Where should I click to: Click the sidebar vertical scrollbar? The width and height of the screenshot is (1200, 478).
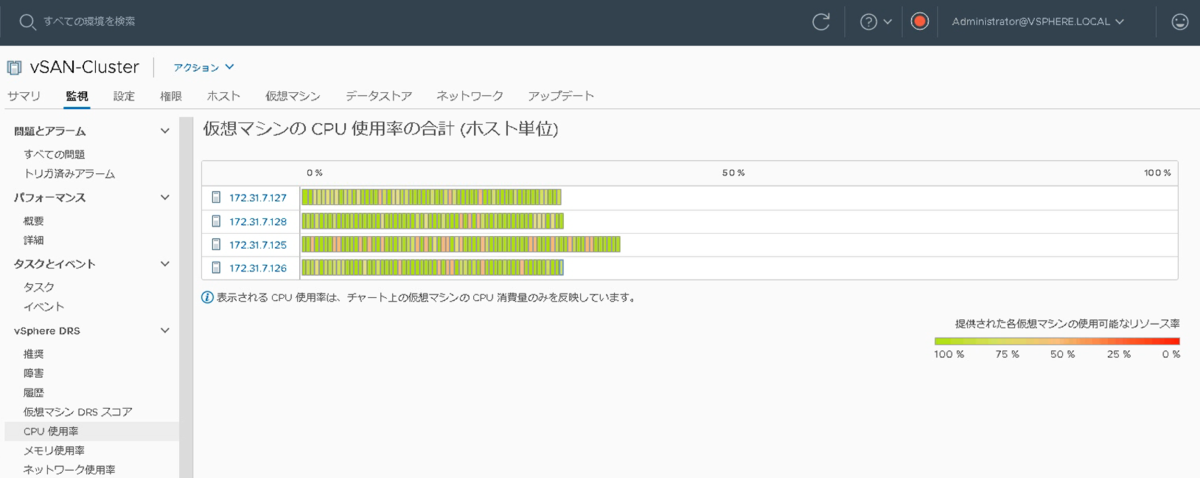tap(186, 297)
